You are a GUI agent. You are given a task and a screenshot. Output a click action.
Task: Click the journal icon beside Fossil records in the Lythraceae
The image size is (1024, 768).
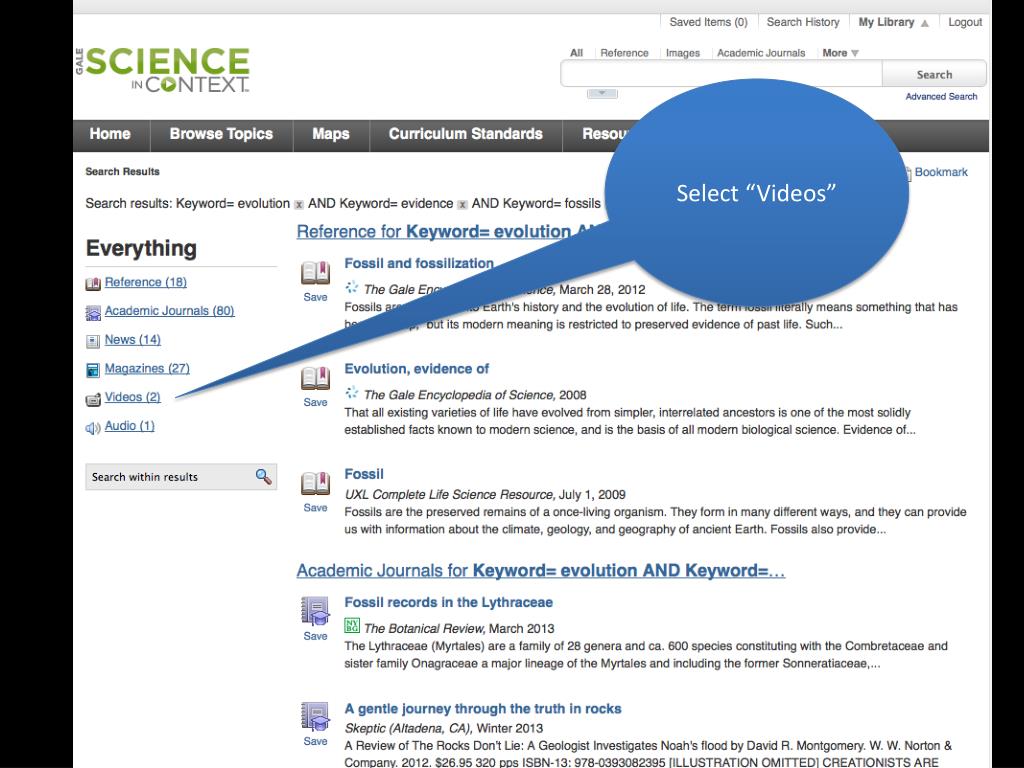[x=315, y=611]
